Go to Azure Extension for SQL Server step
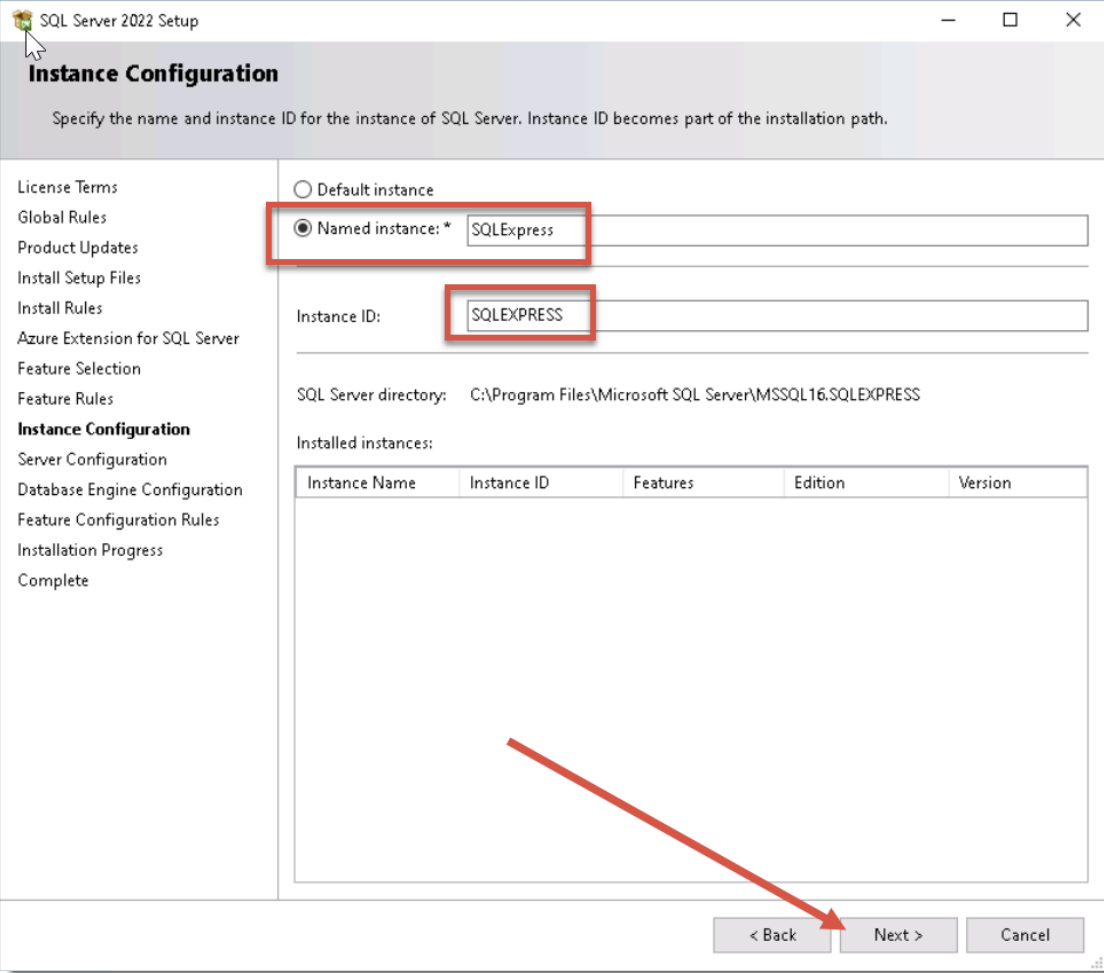The width and height of the screenshot is (1104, 973). [128, 339]
